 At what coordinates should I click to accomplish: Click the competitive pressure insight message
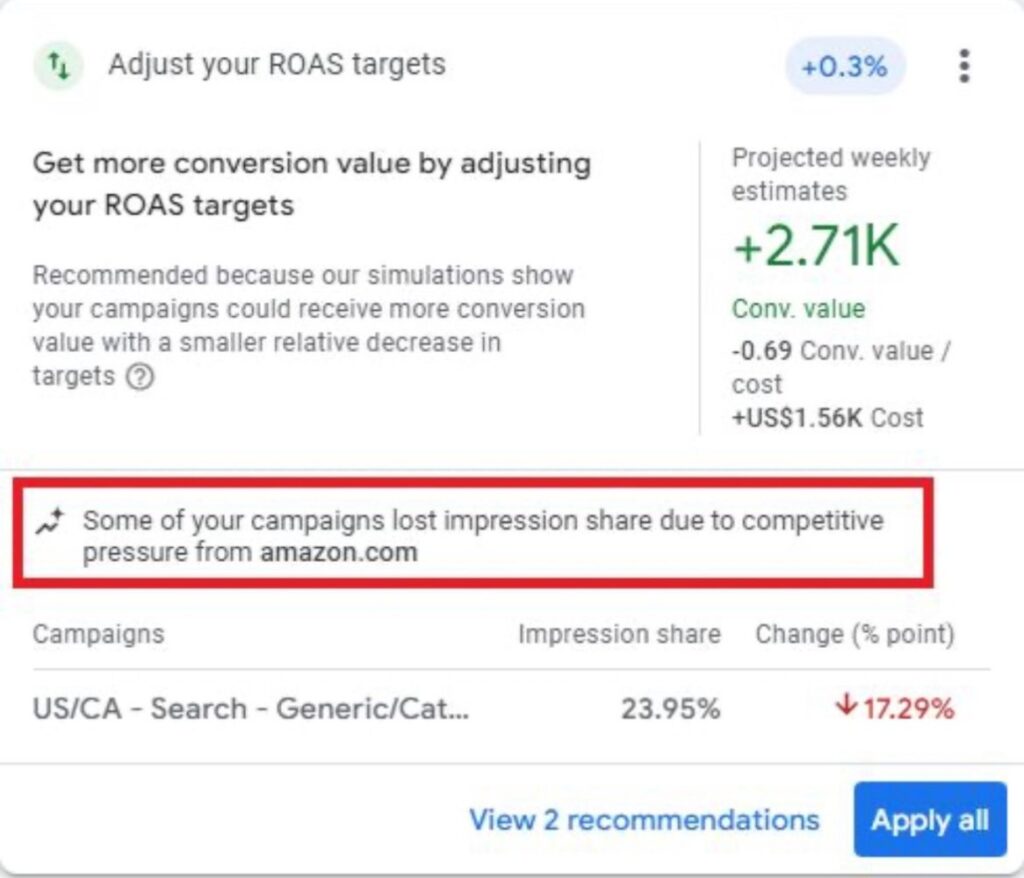point(483,536)
